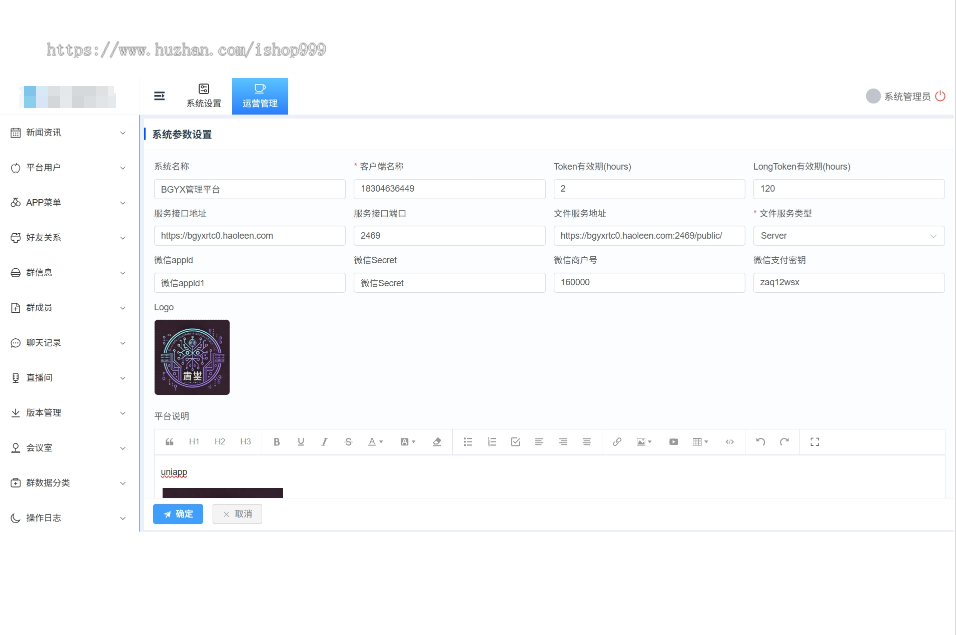Insert a video in editor
Screen dimensions: 956x635
coord(673,442)
